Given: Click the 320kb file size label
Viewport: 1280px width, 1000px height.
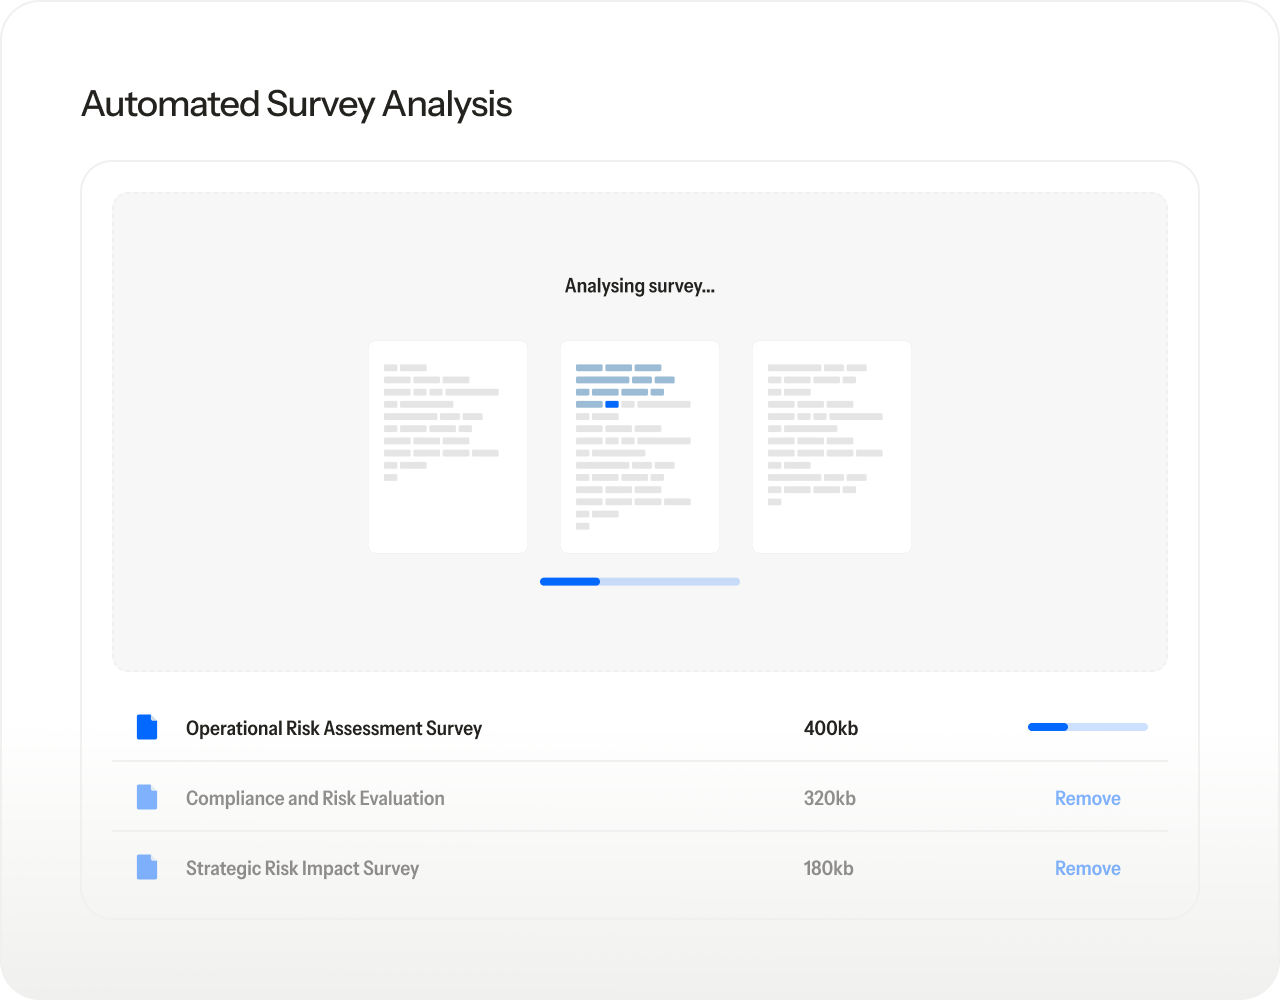Looking at the screenshot, I should coord(830,798).
